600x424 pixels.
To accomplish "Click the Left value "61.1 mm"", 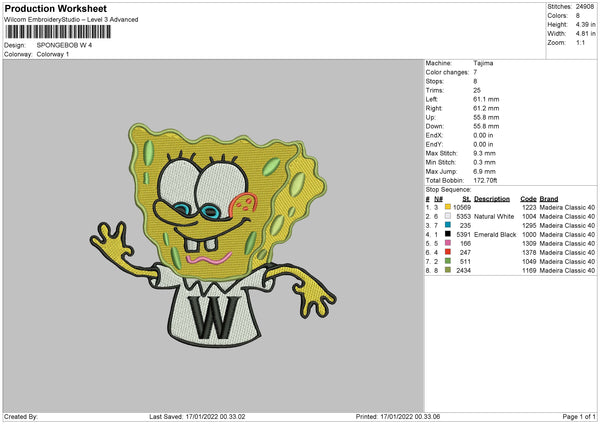I will (x=486, y=99).
